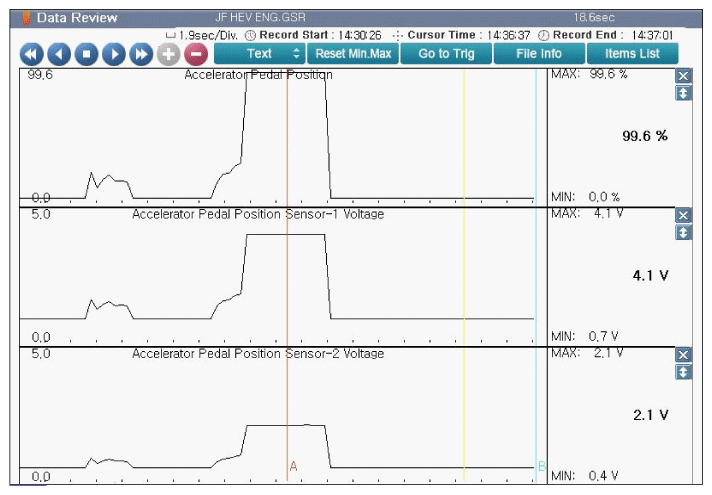Click the fast forward playback button
This screenshot has width=712, height=495.
point(141,54)
